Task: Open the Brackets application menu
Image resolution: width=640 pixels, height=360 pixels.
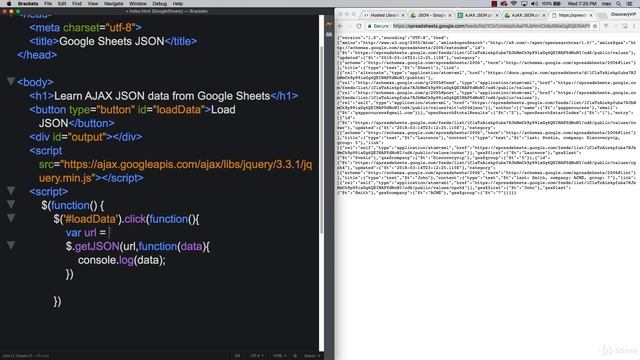Action: pyautogui.click(x=28, y=4)
